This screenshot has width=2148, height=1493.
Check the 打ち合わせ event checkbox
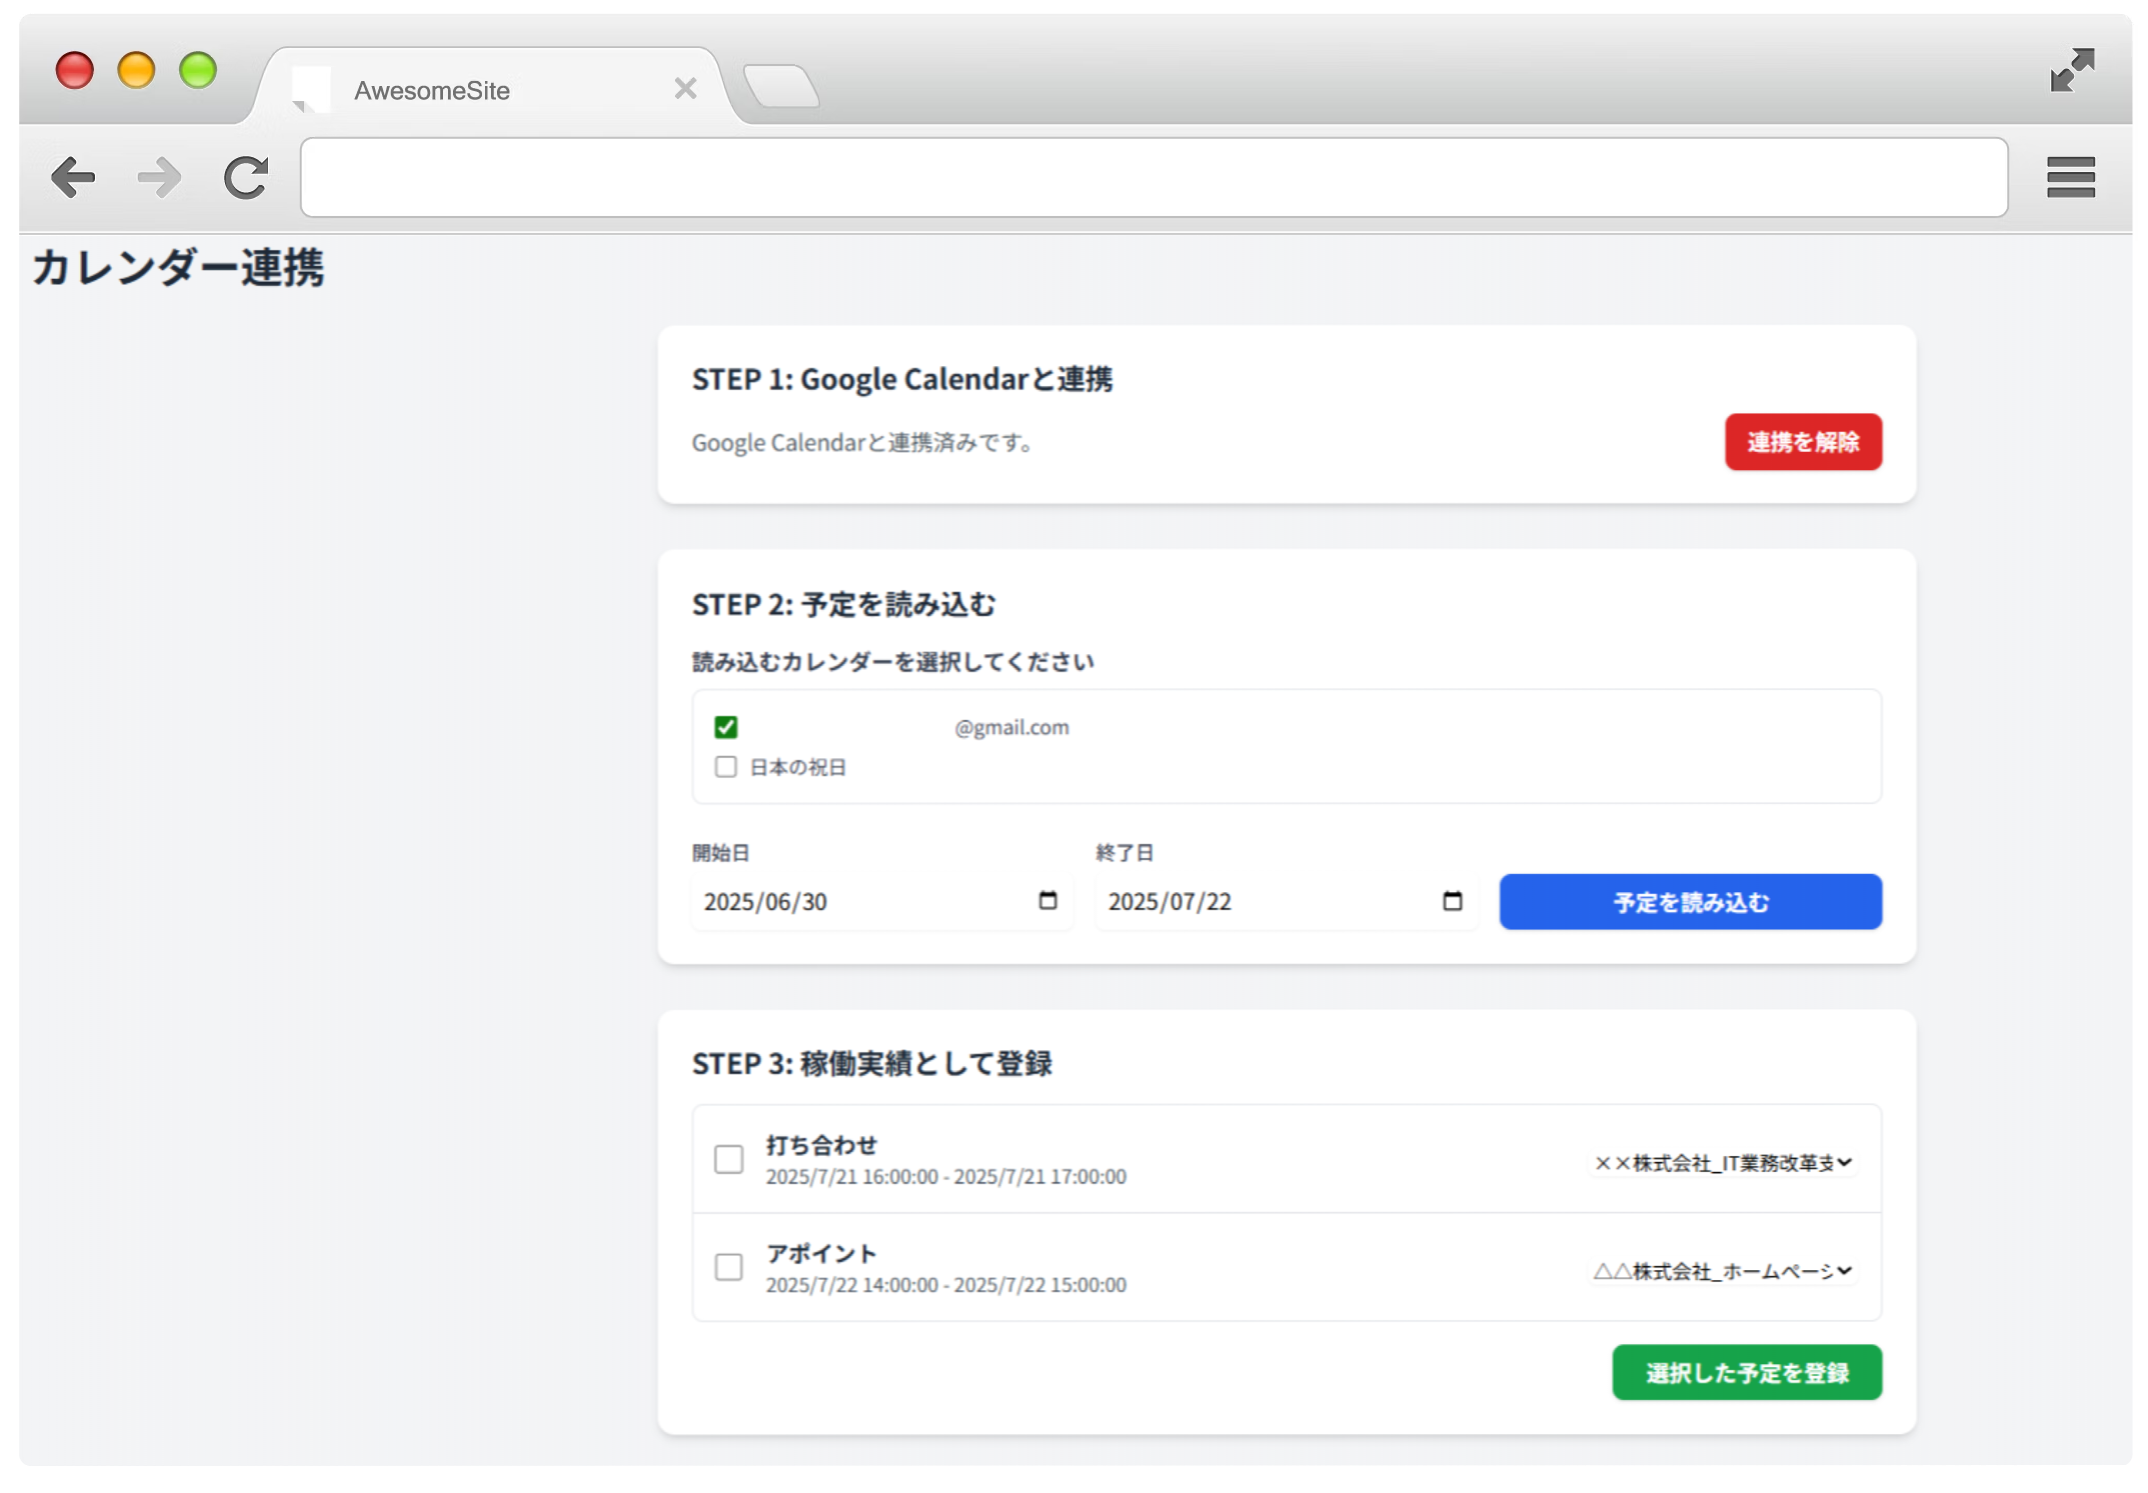click(729, 1159)
